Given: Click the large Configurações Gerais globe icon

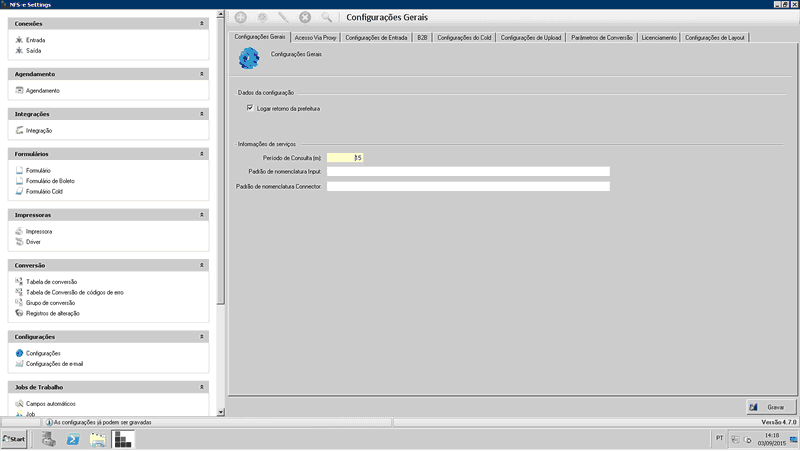Looking at the screenshot, I should (249, 58).
